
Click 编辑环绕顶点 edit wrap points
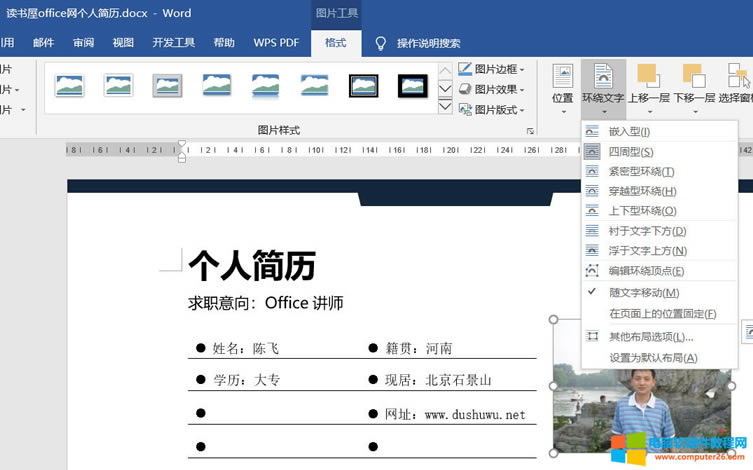[646, 271]
